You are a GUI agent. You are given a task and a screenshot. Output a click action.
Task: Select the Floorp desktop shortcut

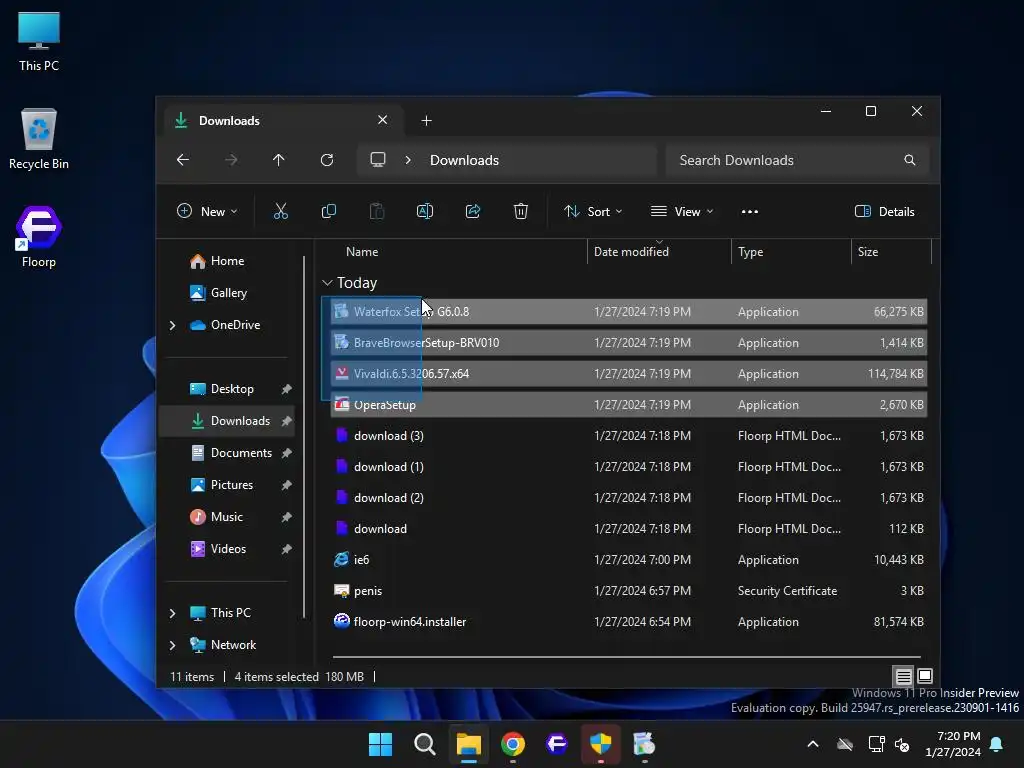[39, 237]
